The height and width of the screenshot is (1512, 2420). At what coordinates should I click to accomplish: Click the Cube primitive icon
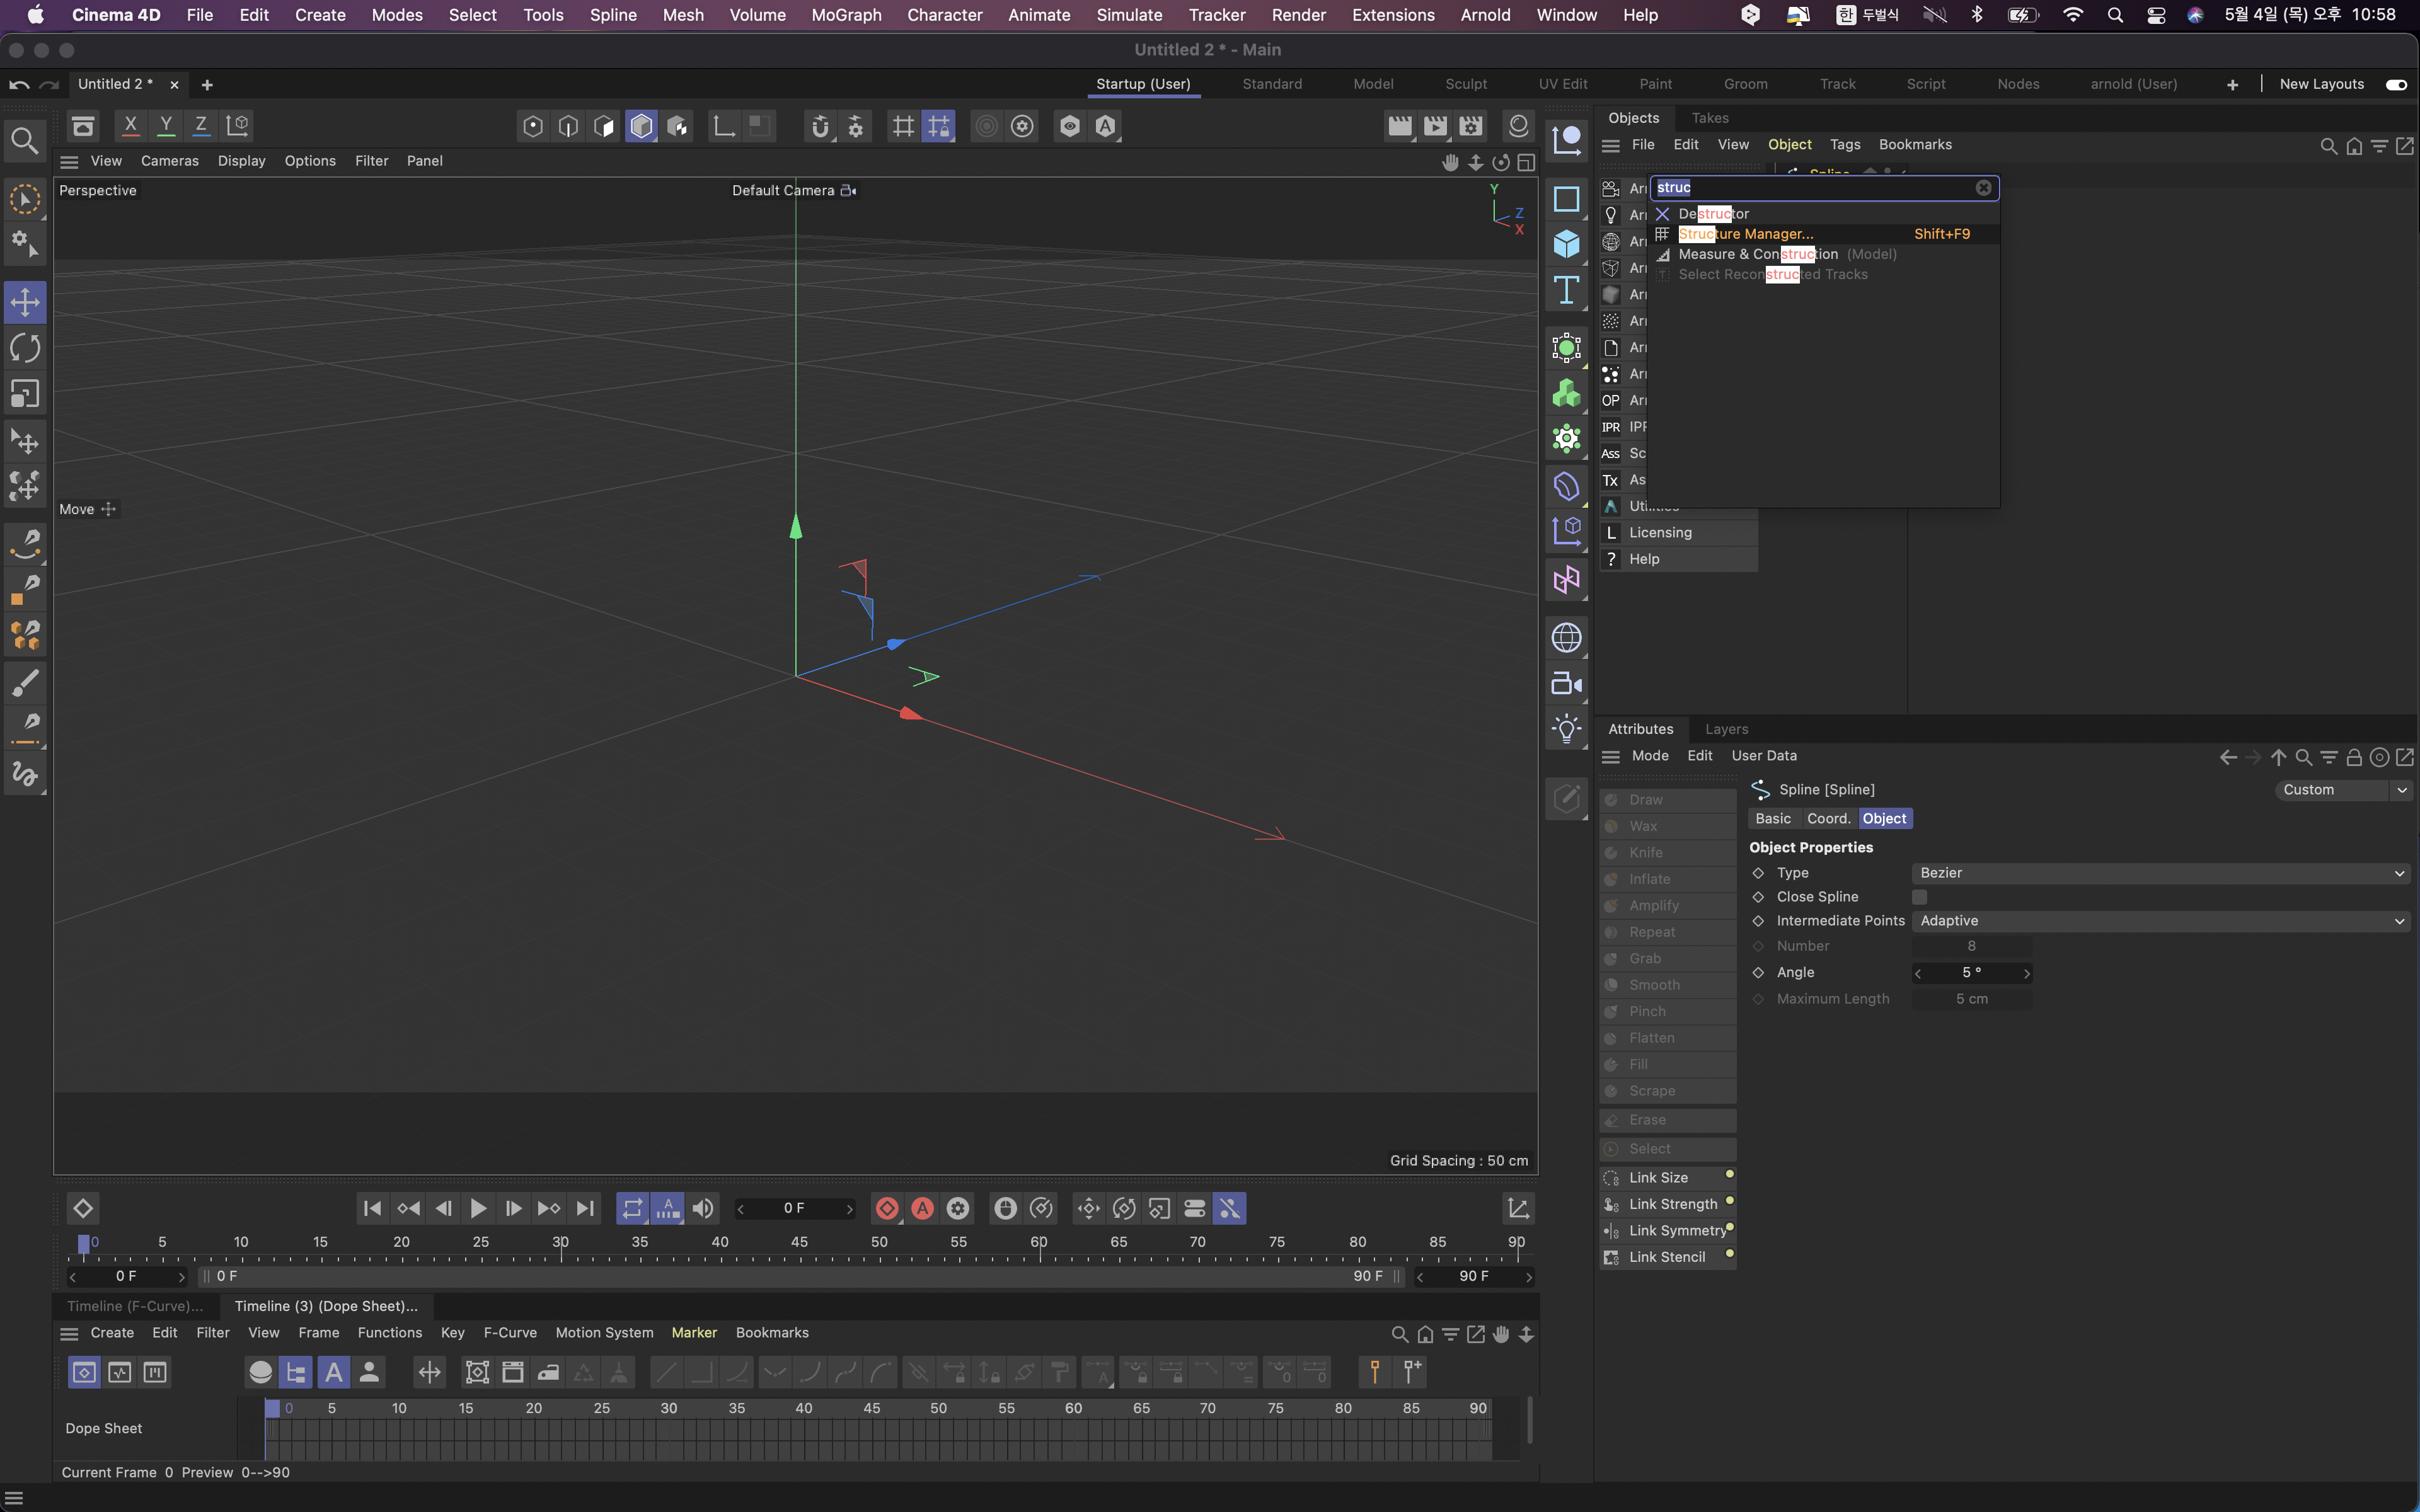(1566, 244)
